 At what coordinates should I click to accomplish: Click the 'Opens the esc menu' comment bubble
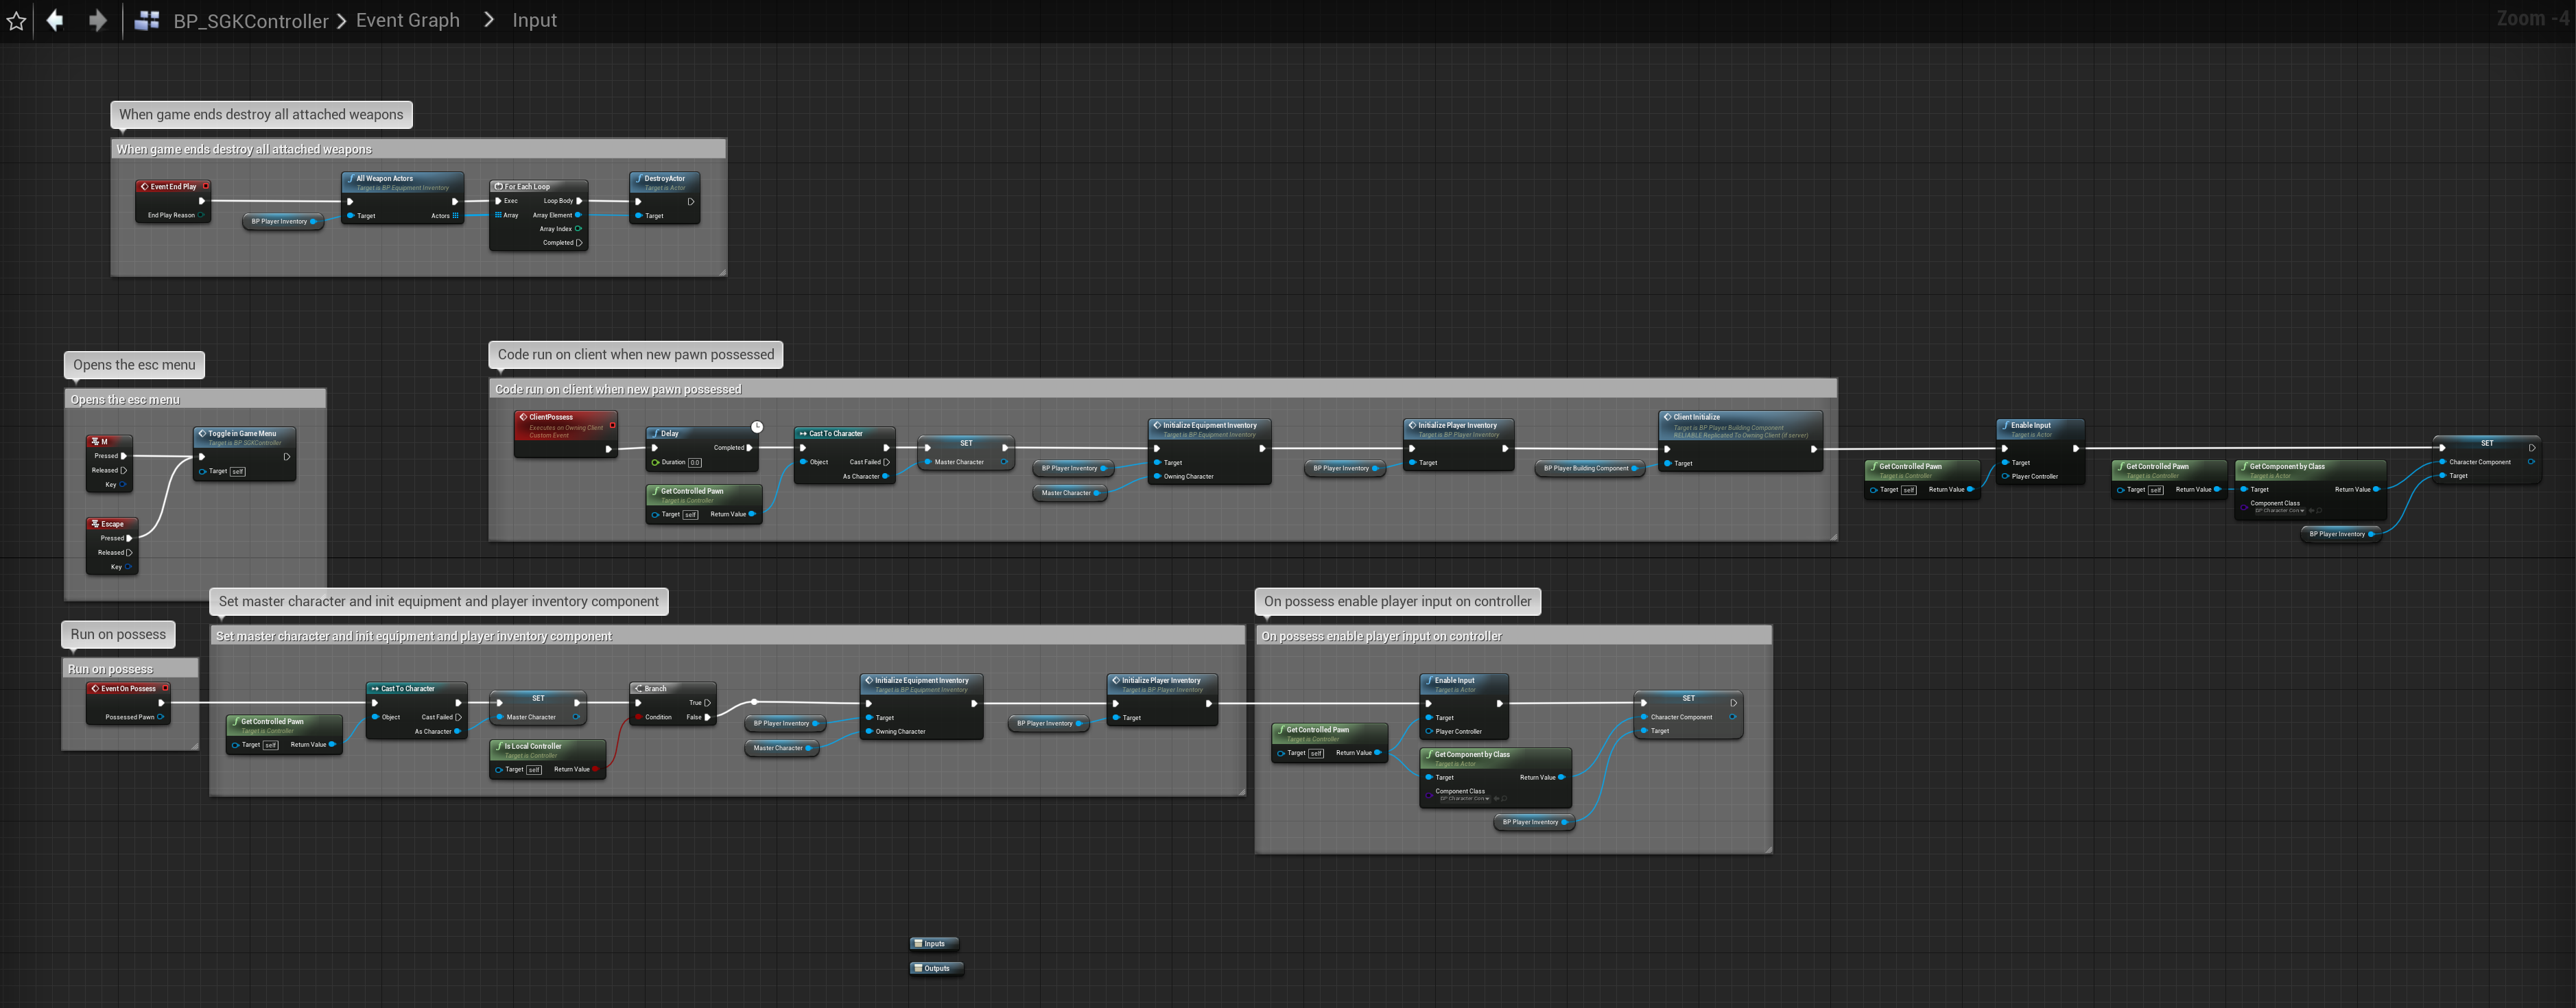click(x=134, y=365)
